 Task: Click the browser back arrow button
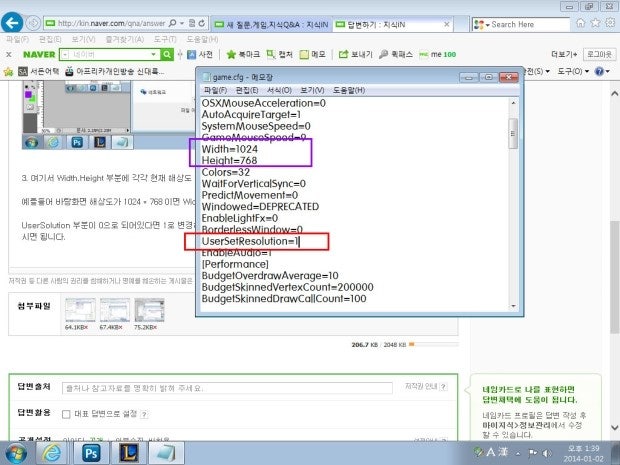pos(13,22)
